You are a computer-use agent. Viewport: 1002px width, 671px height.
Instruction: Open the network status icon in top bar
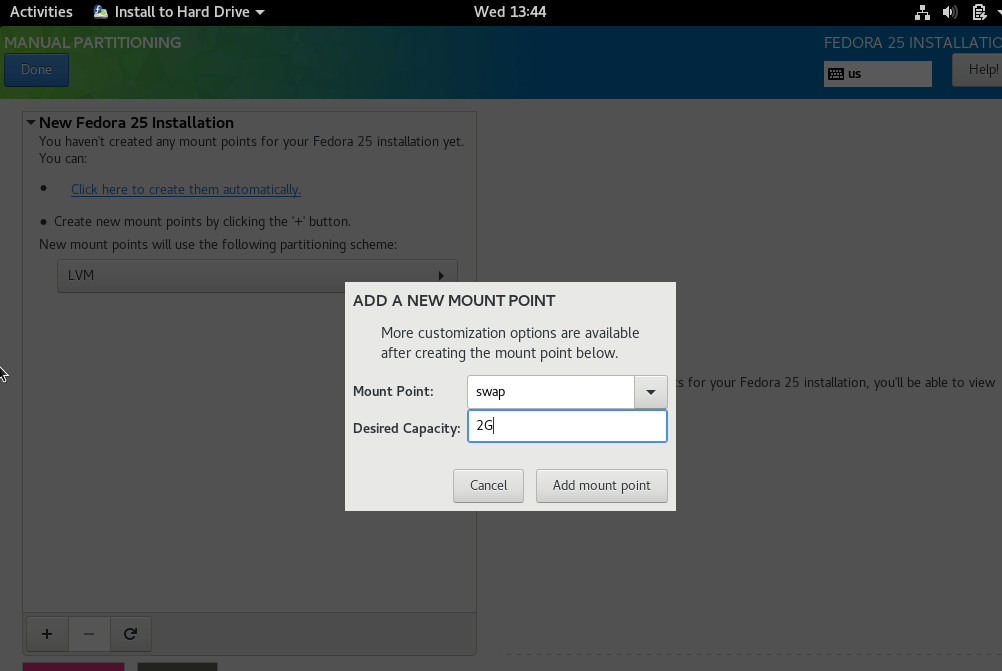click(922, 12)
